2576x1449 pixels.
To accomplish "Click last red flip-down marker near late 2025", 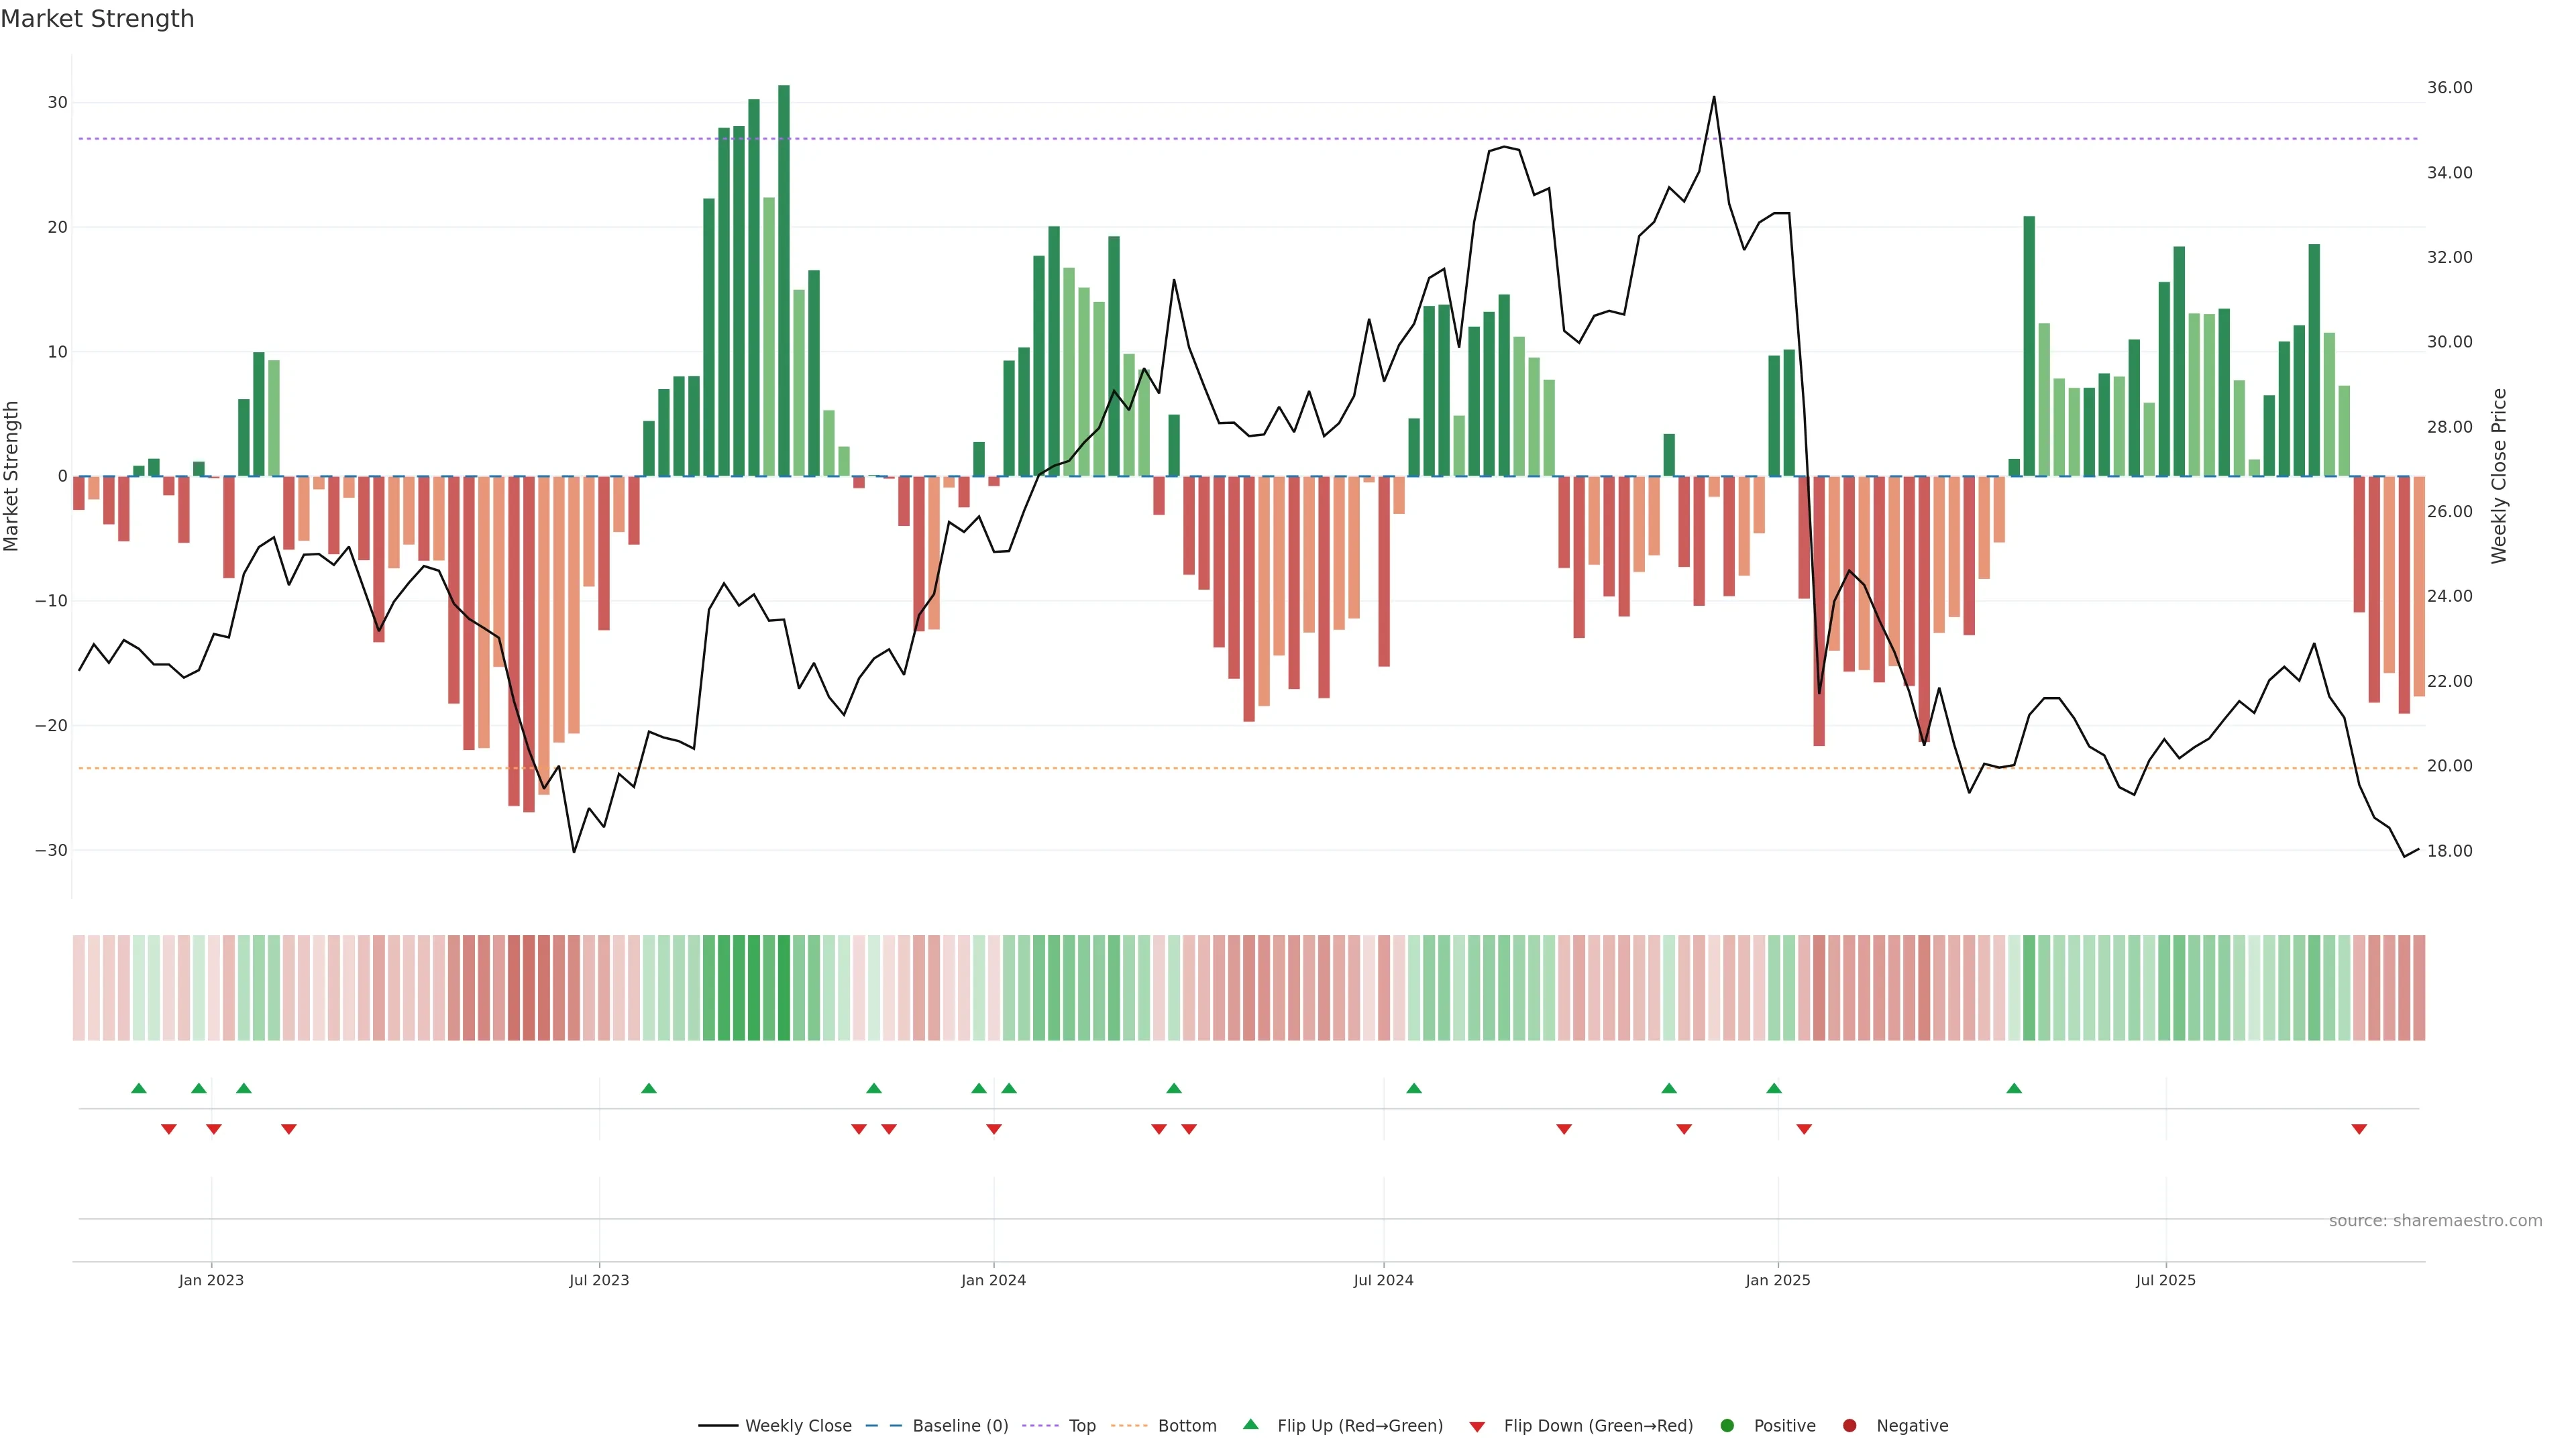I will click(2359, 1129).
